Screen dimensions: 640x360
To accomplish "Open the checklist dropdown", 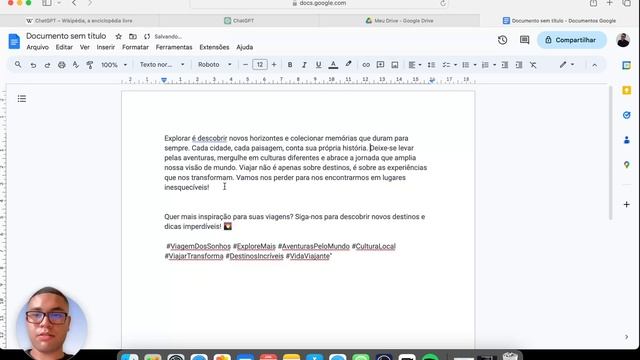I will [x=450, y=65].
